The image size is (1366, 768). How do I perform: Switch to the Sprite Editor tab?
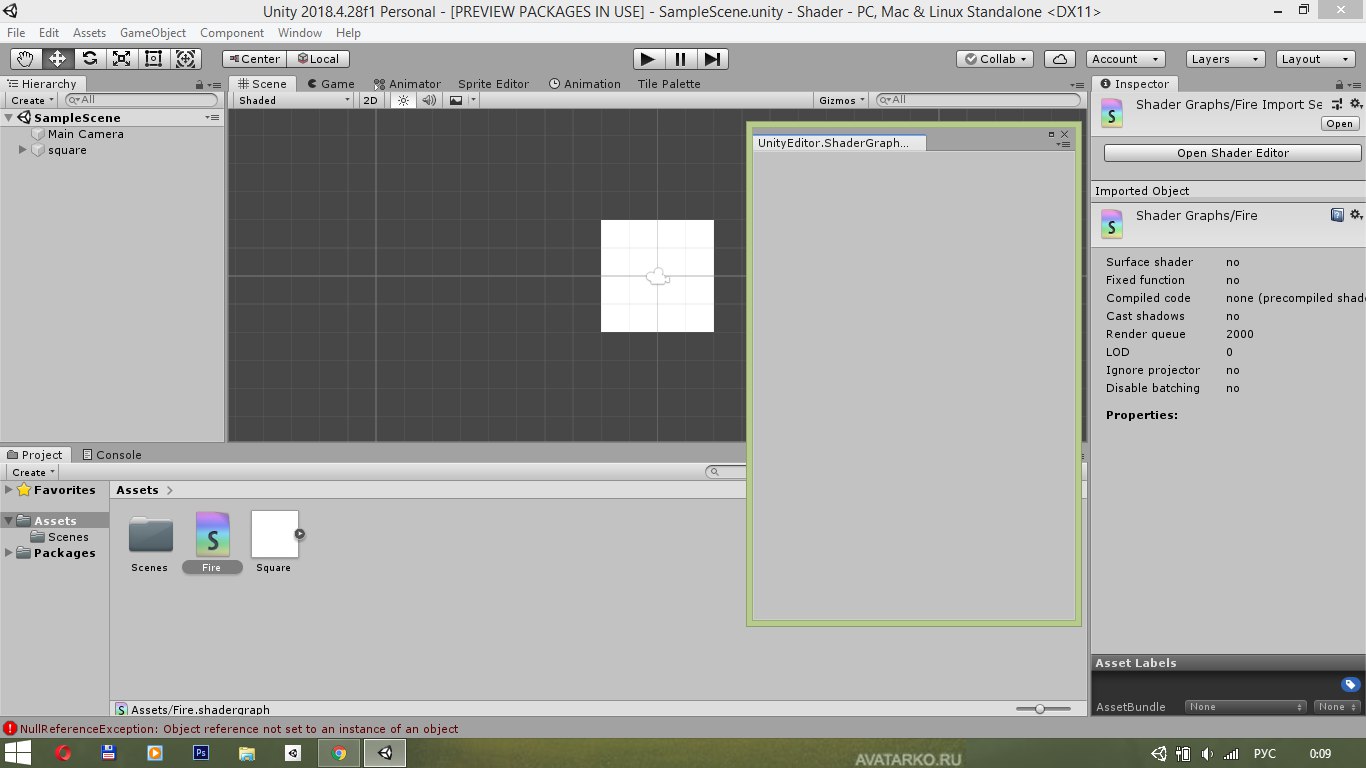(493, 84)
